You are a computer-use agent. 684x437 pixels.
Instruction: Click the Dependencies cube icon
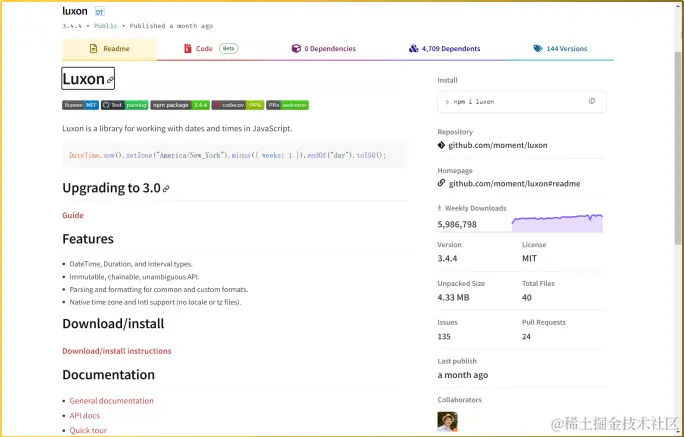296,48
